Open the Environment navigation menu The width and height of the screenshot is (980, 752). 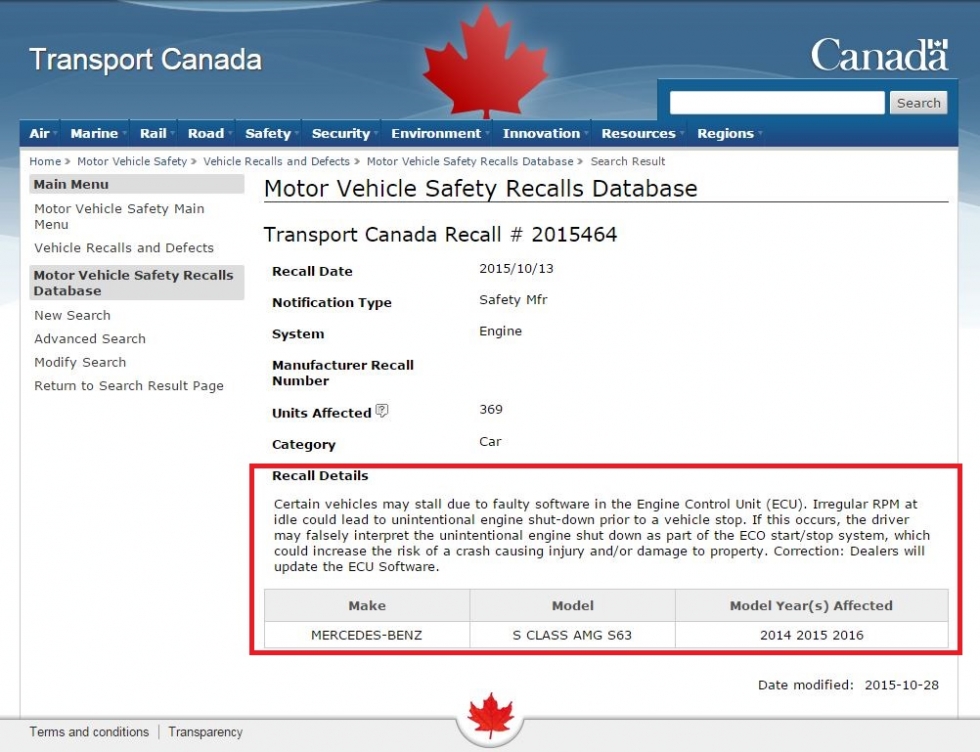pyautogui.click(x=436, y=133)
